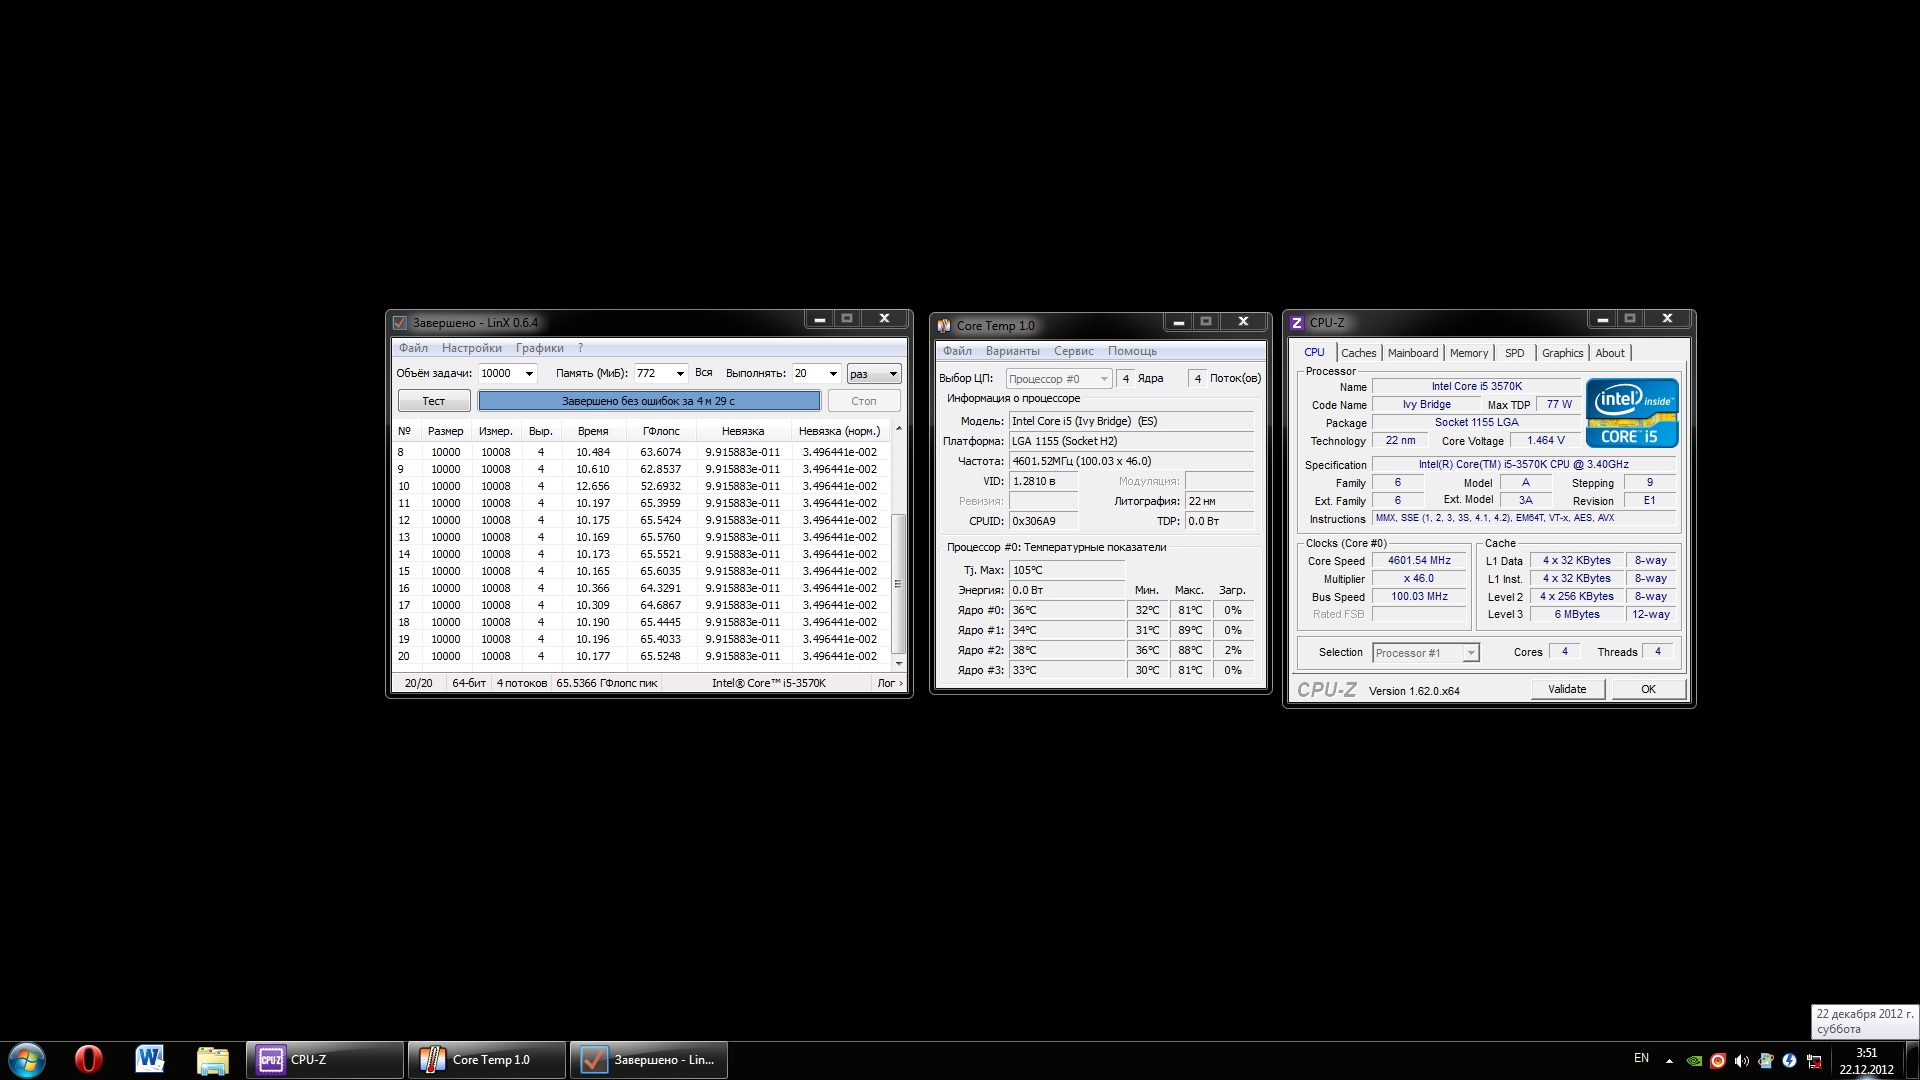Open the volume speaker tray icon
Image resolution: width=1920 pixels, height=1080 pixels.
pyautogui.click(x=1742, y=1061)
